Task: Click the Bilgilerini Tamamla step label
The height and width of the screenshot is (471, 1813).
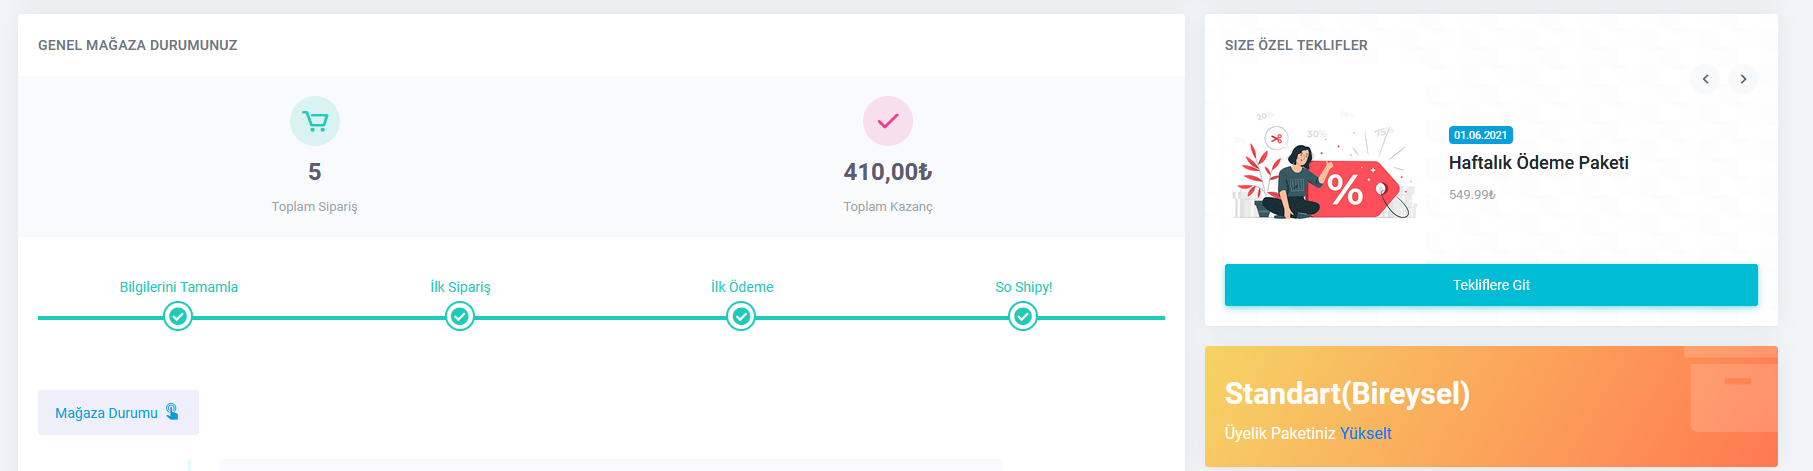Action: point(179,287)
